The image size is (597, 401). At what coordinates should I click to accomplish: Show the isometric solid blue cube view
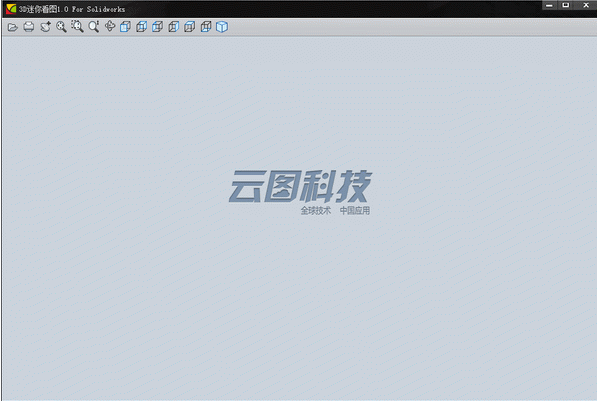click(222, 27)
